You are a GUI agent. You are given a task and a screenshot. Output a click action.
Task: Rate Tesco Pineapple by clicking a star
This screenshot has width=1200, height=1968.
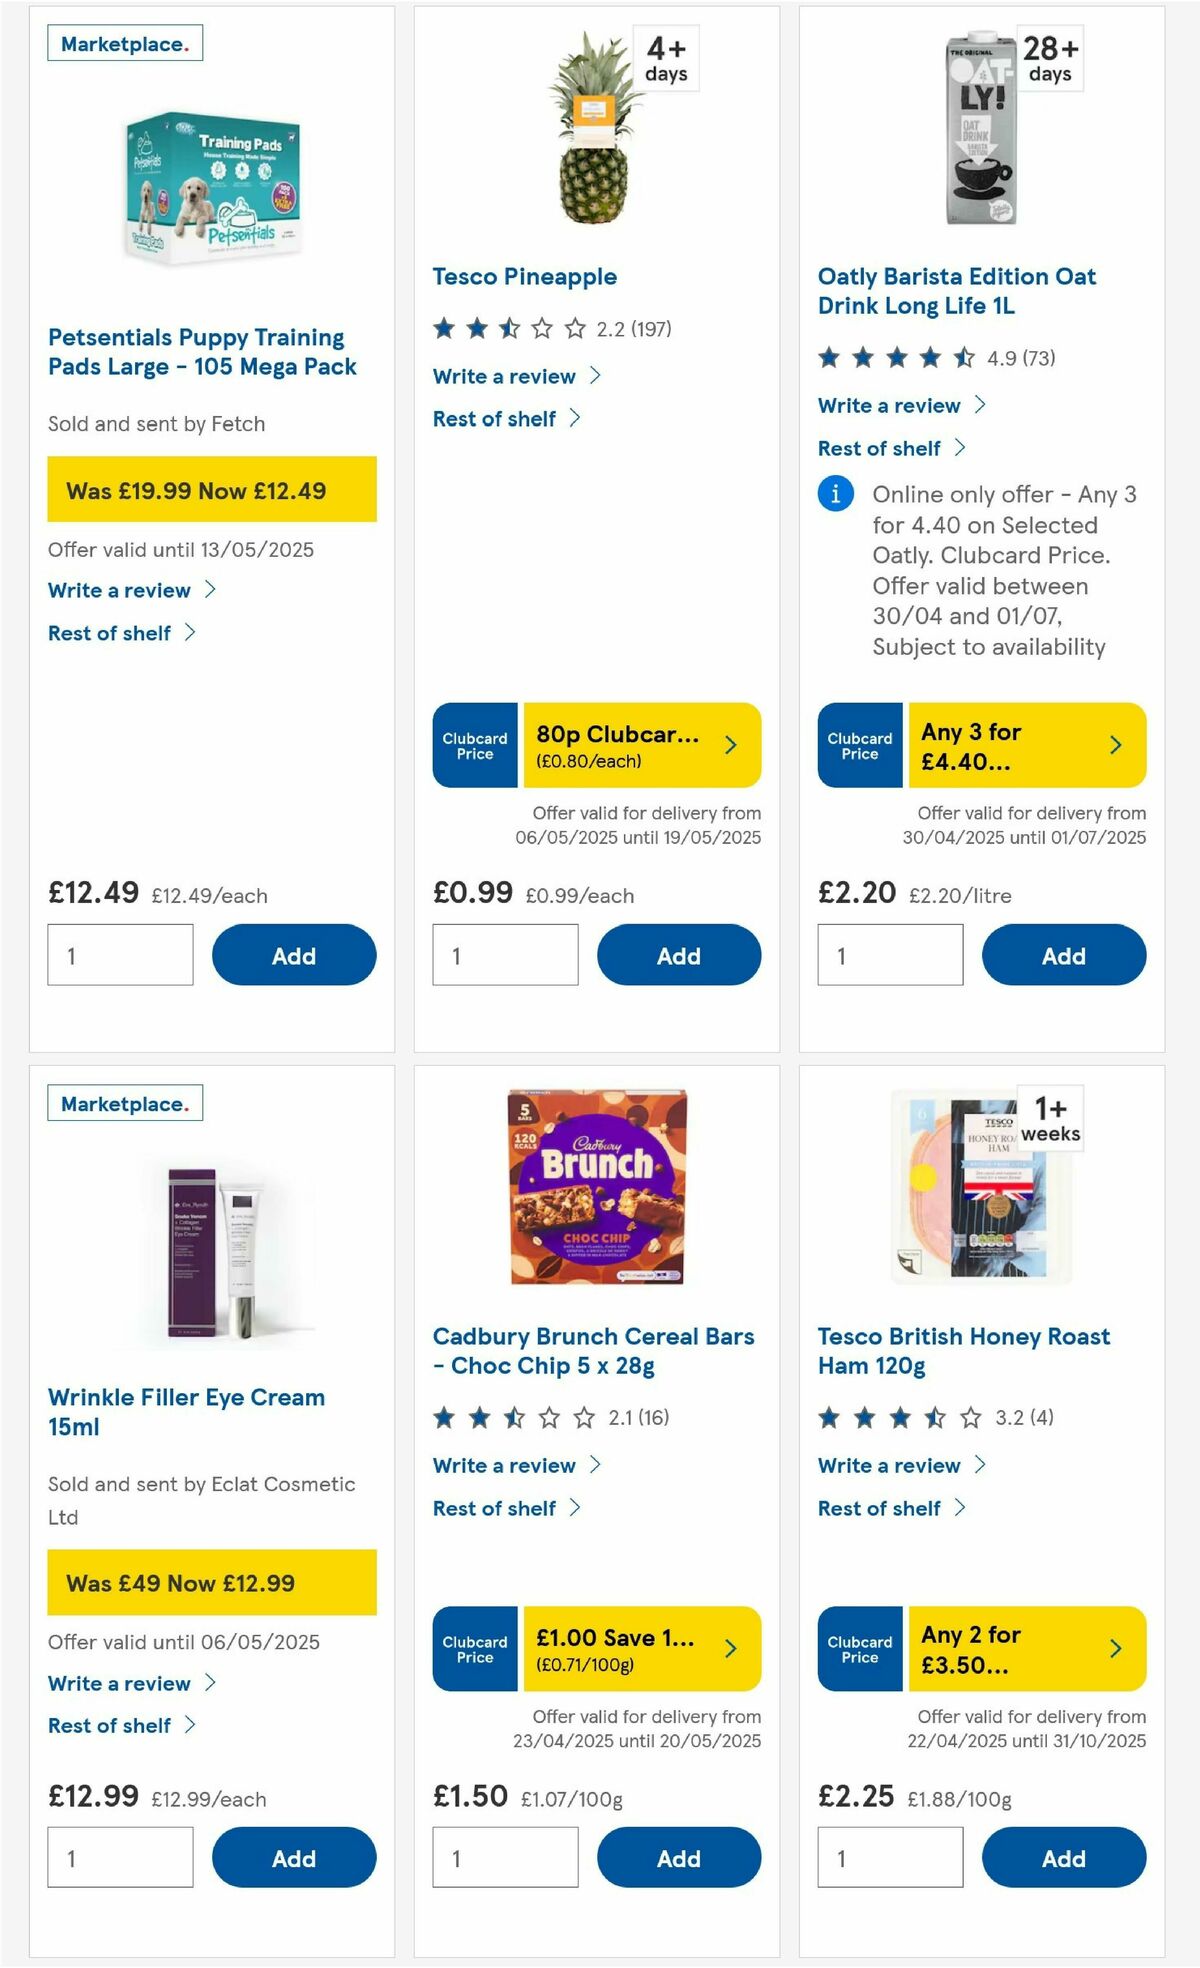click(x=470, y=325)
